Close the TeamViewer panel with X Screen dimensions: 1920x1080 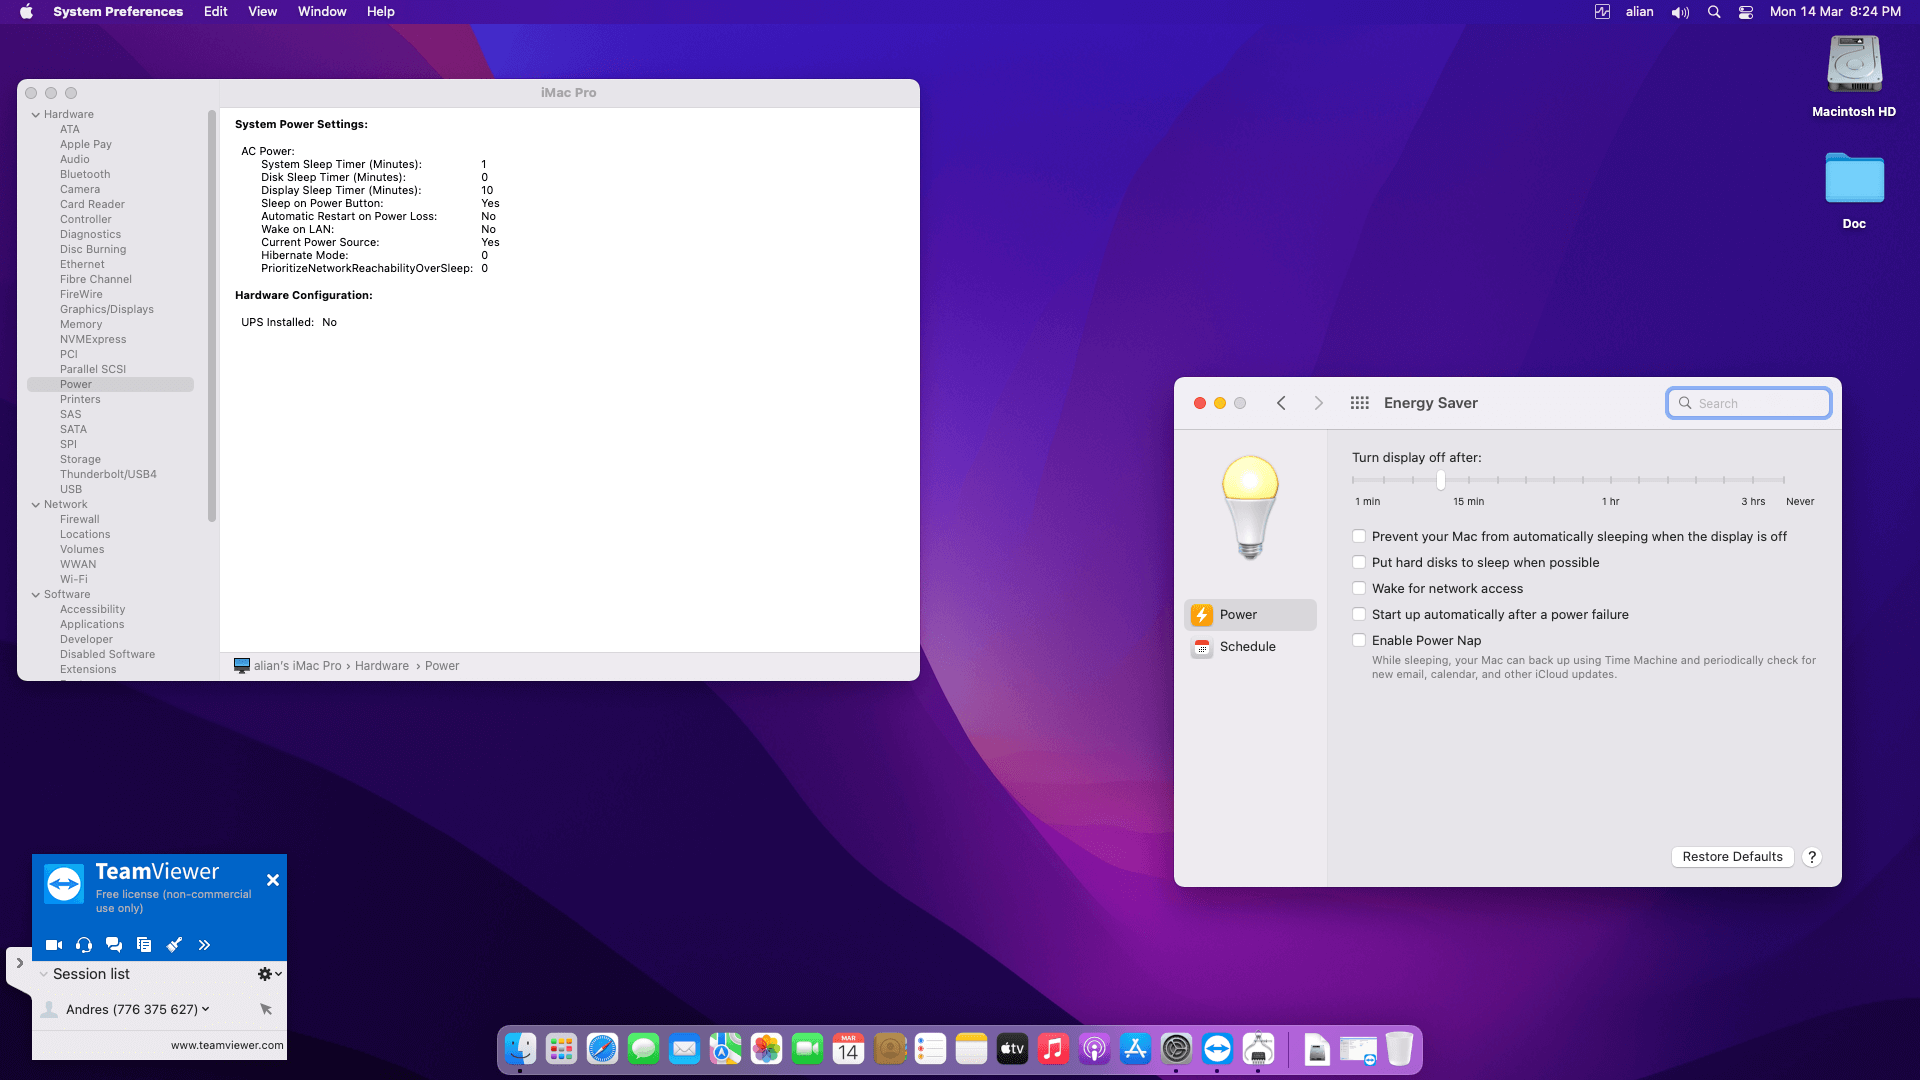coord(273,880)
